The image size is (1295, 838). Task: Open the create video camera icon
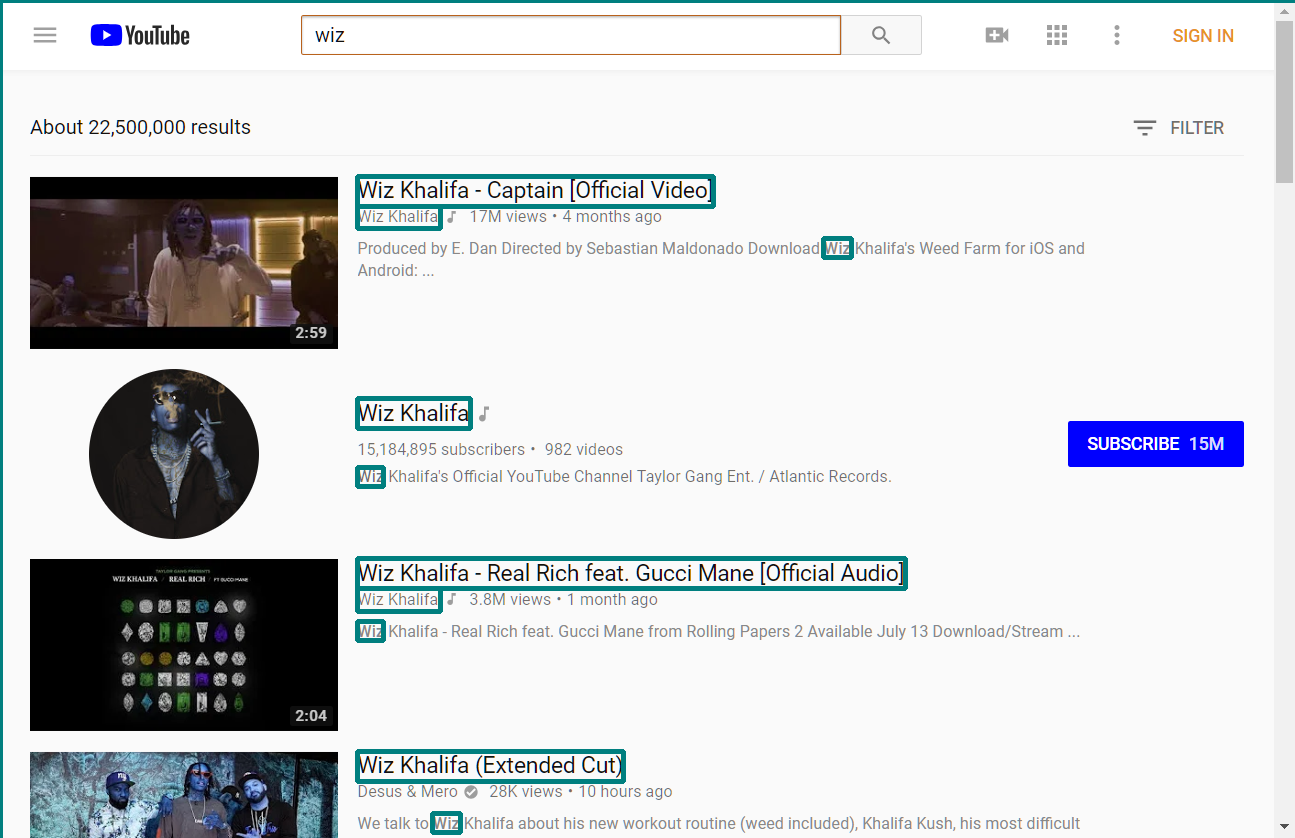pyautogui.click(x=997, y=35)
